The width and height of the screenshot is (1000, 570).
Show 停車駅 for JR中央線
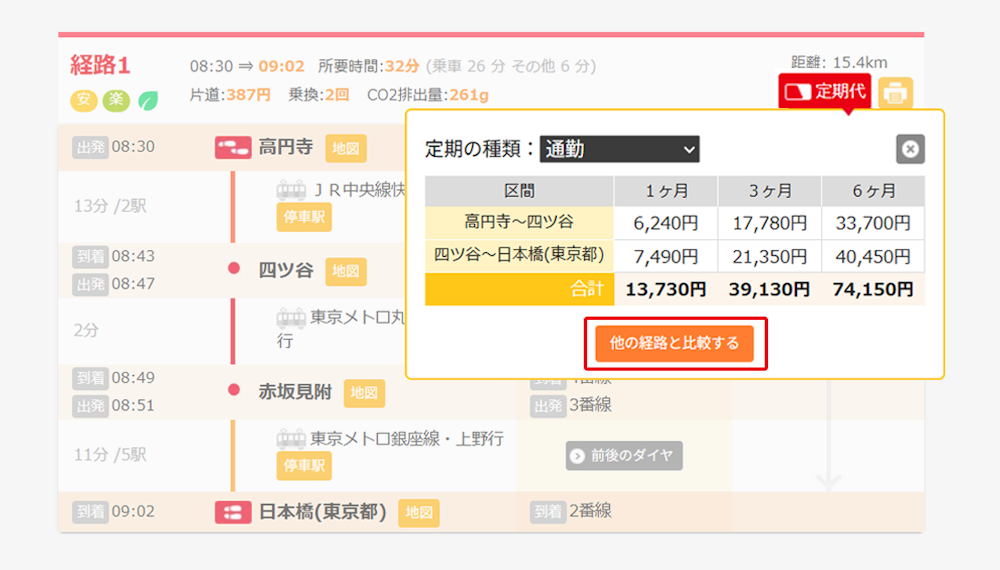point(304,217)
